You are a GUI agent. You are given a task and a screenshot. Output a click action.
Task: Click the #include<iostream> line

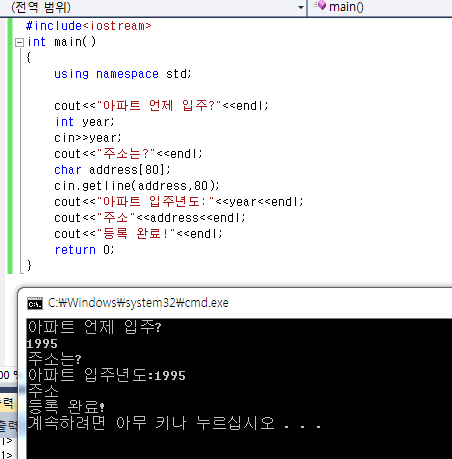[89, 26]
